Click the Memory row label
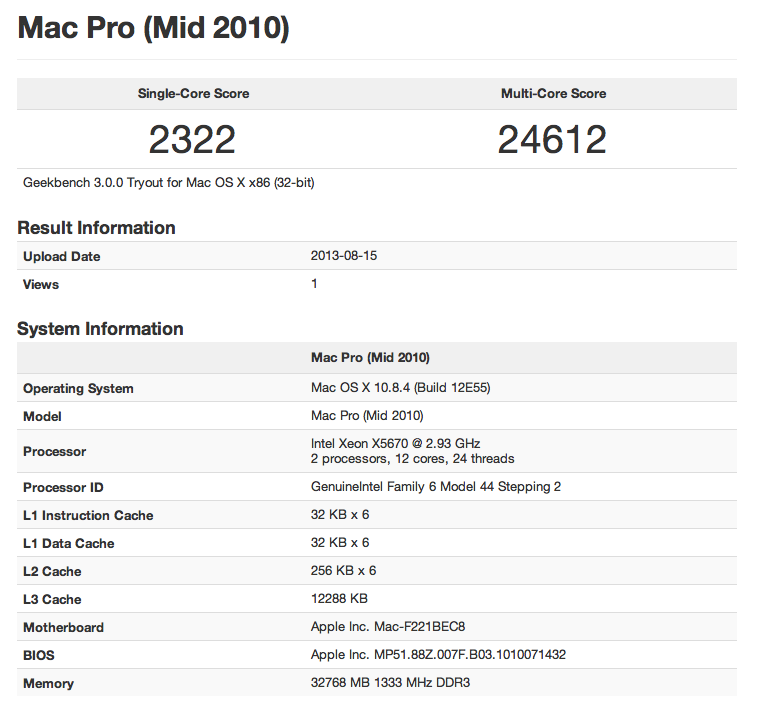The width and height of the screenshot is (757, 717). coord(48,684)
